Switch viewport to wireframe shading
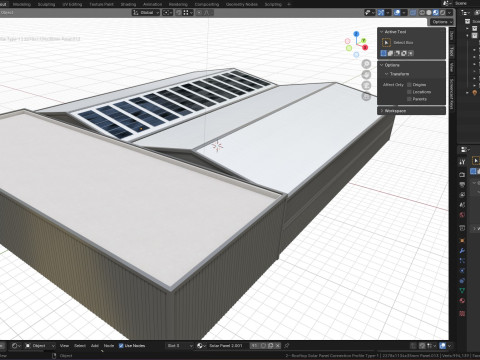Viewport: 480px width, 360px height. (422, 13)
